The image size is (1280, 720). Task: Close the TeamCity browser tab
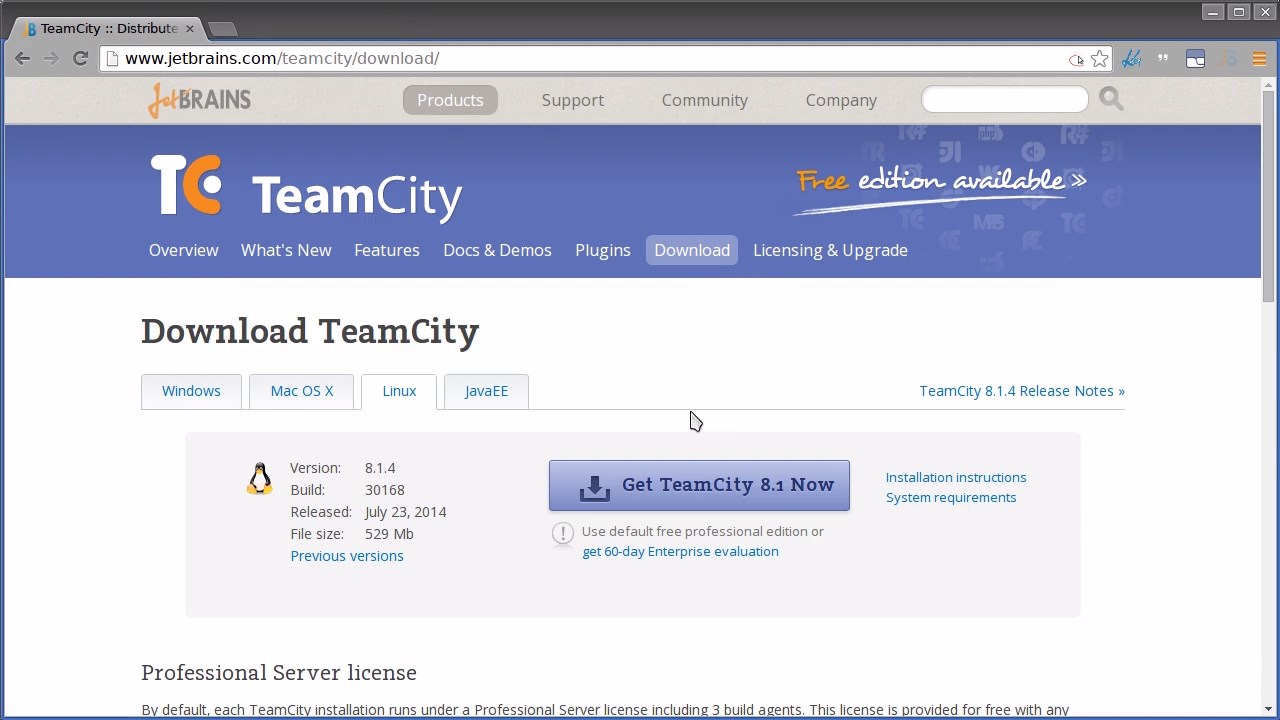click(189, 28)
